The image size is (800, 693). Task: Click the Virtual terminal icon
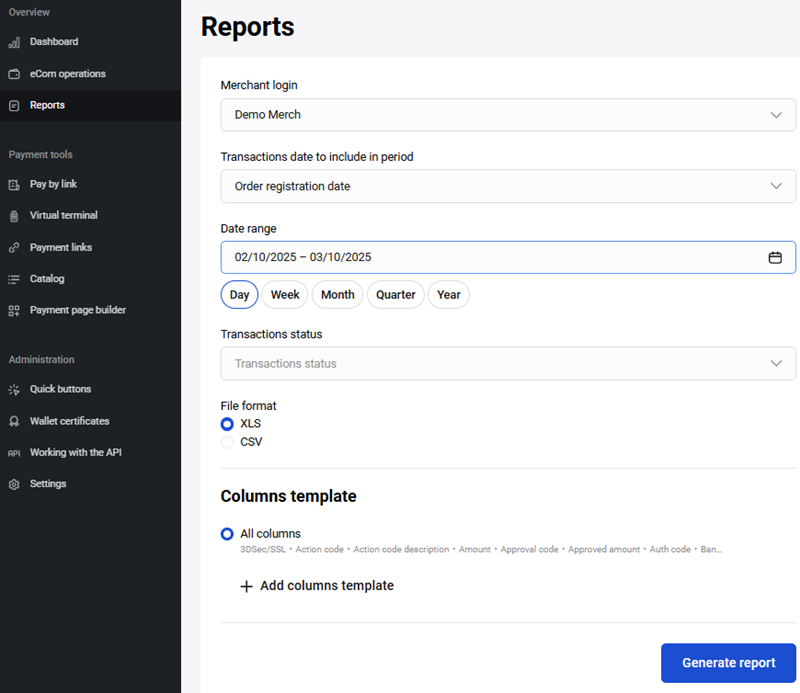tap(14, 216)
